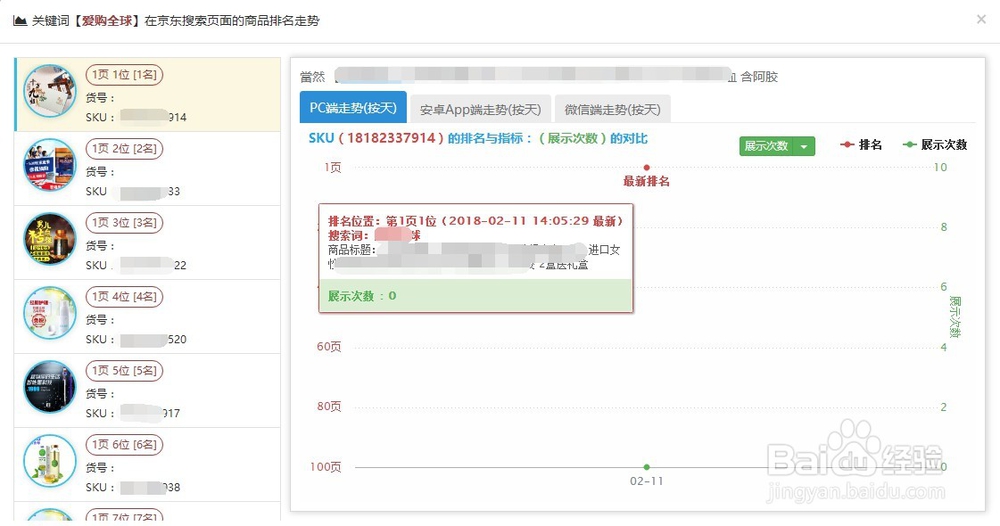Click the 60页 y-axis label
This screenshot has width=1000, height=526.
(328, 347)
